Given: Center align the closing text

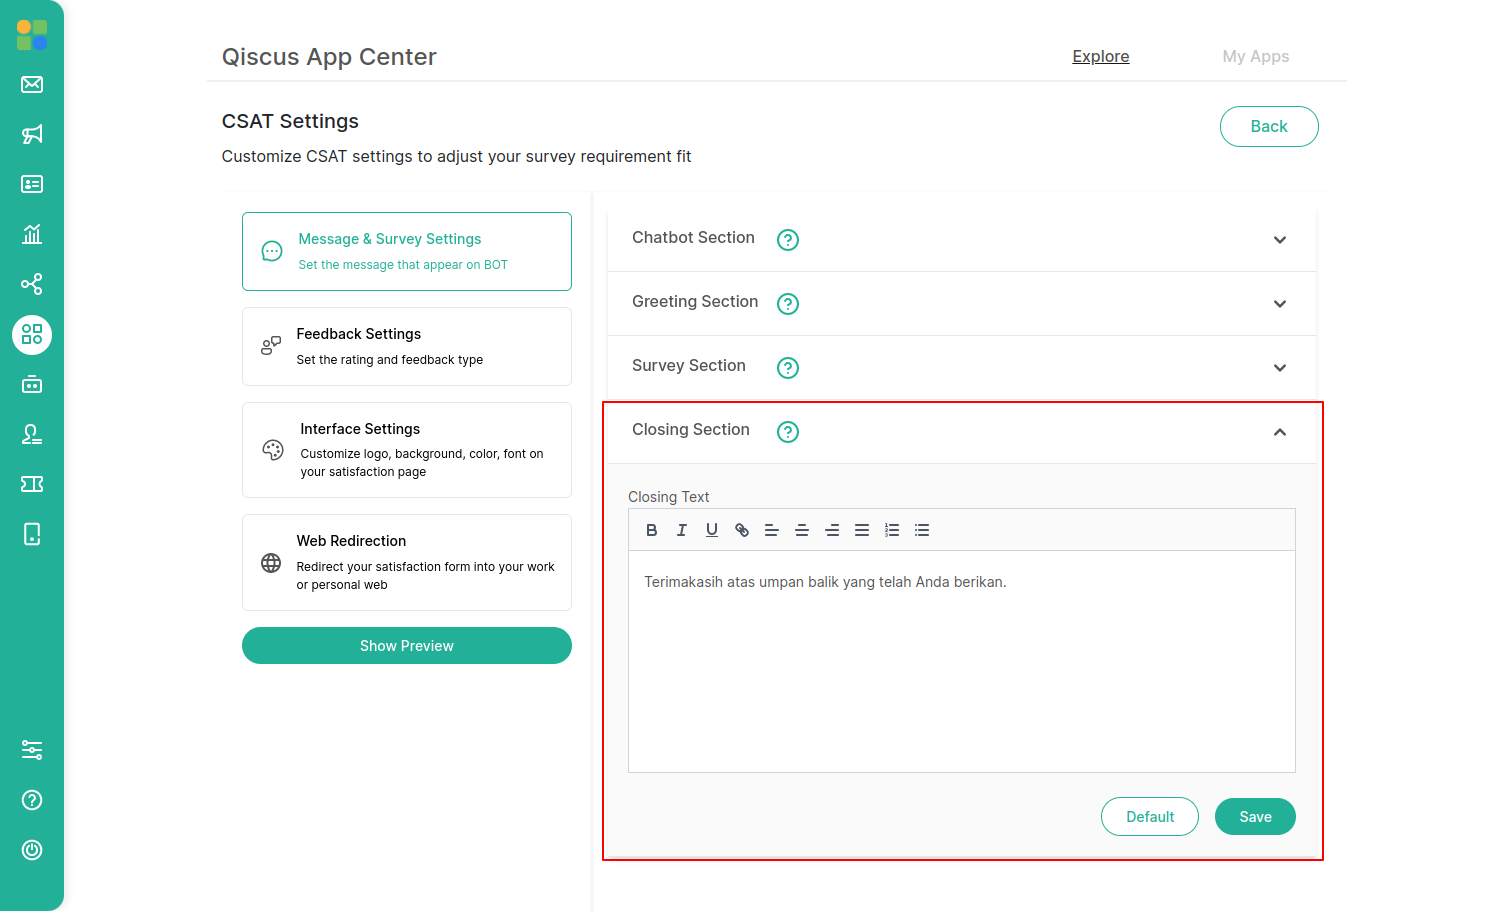Looking at the screenshot, I should pyautogui.click(x=802, y=530).
